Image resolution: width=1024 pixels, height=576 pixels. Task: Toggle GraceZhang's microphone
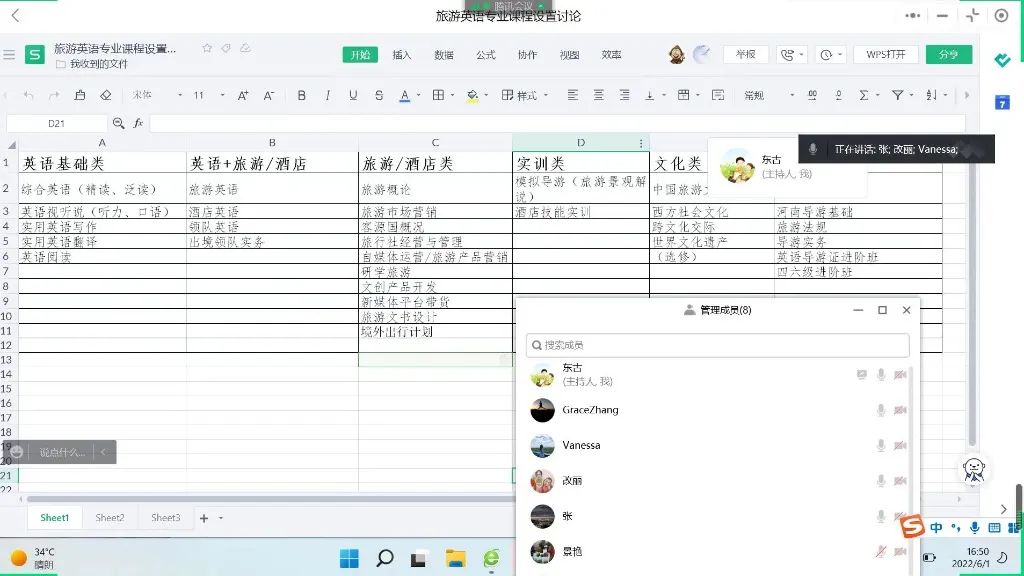881,410
